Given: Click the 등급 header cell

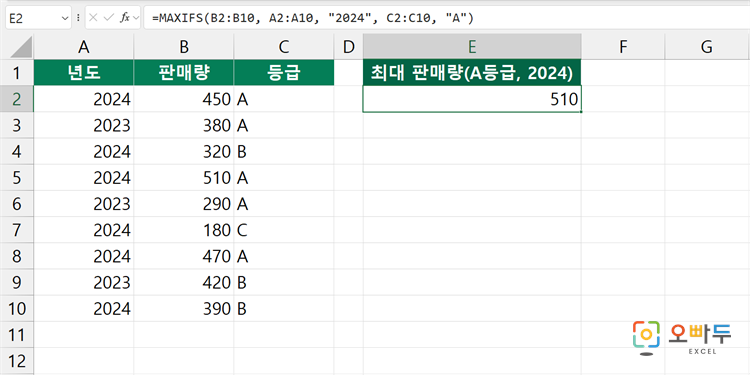Looking at the screenshot, I should (284, 73).
